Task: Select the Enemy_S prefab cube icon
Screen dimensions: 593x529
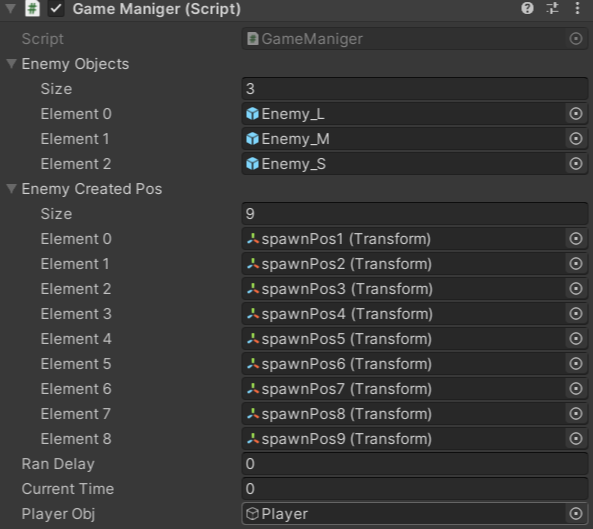Action: point(252,164)
